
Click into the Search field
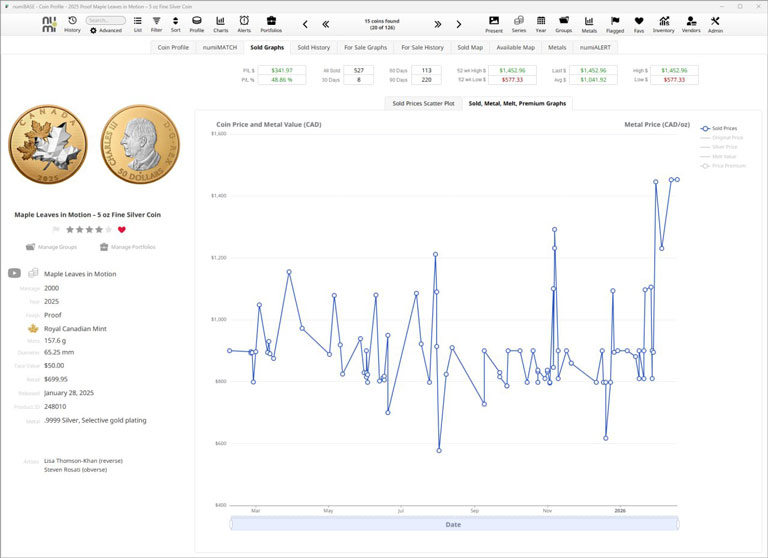tap(106, 21)
